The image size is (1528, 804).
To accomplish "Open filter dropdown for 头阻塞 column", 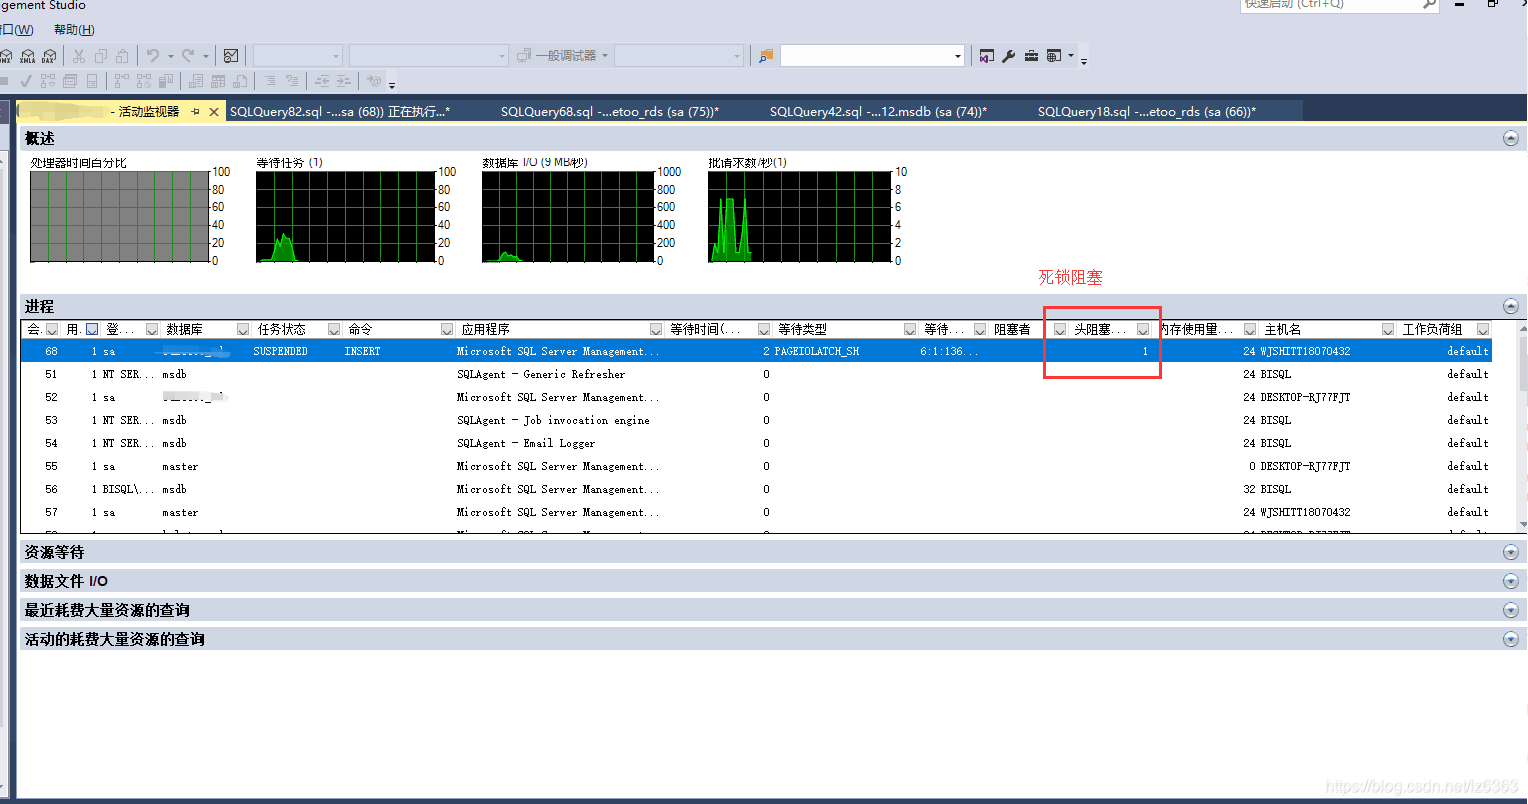I will (1143, 329).
